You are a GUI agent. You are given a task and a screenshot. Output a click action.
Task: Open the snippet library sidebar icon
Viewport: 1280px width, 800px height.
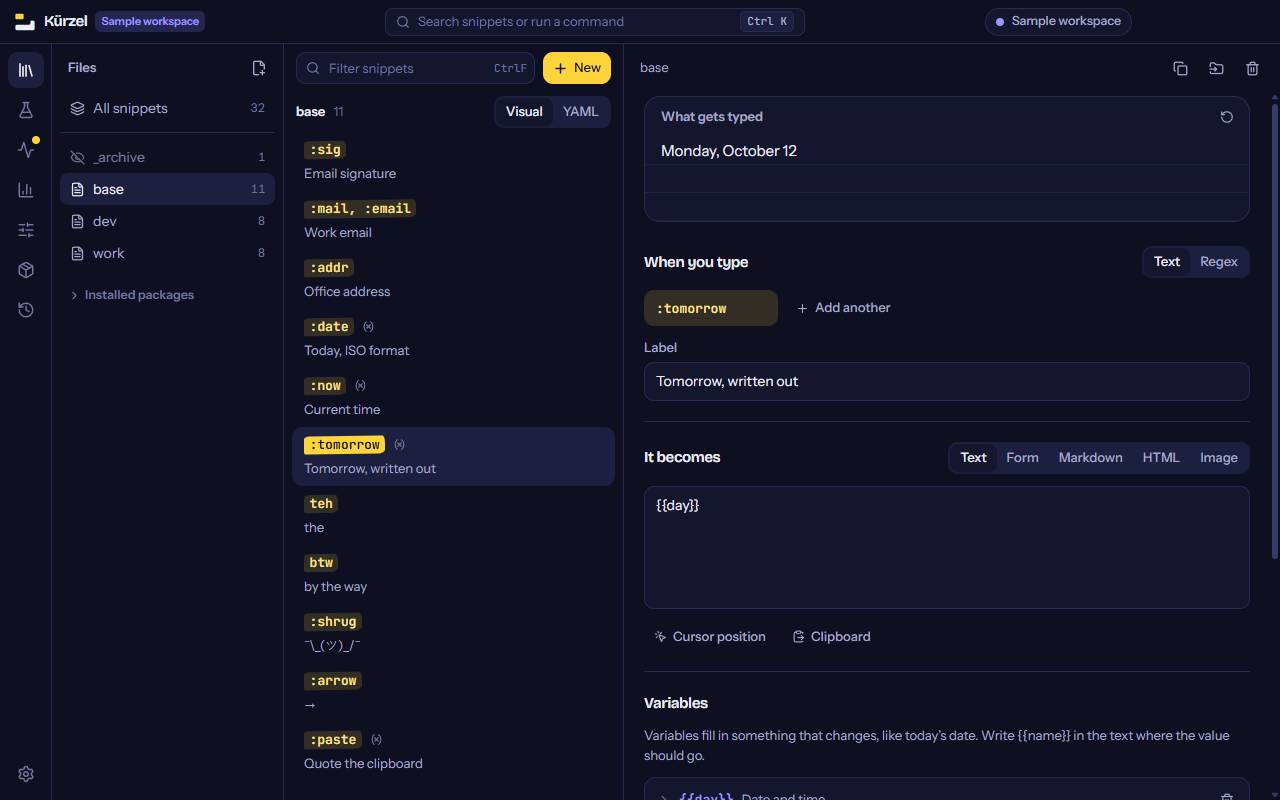(x=26, y=70)
